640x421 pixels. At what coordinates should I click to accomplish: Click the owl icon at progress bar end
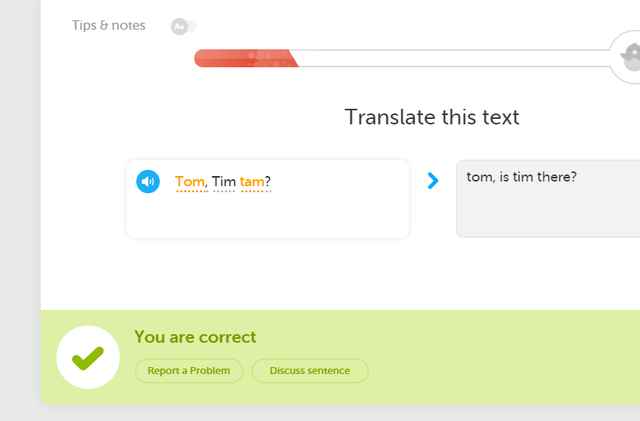[630, 57]
